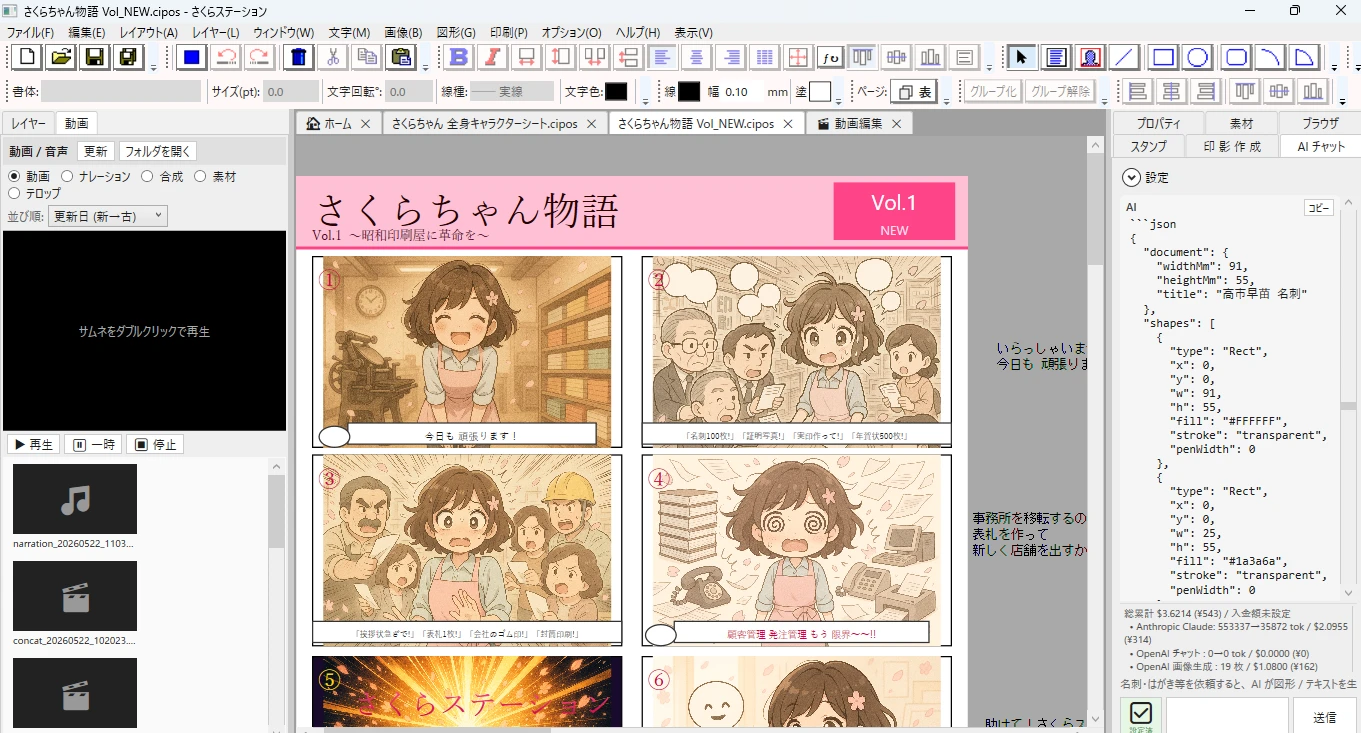Toggle italic with the red I icon

pos(493,57)
